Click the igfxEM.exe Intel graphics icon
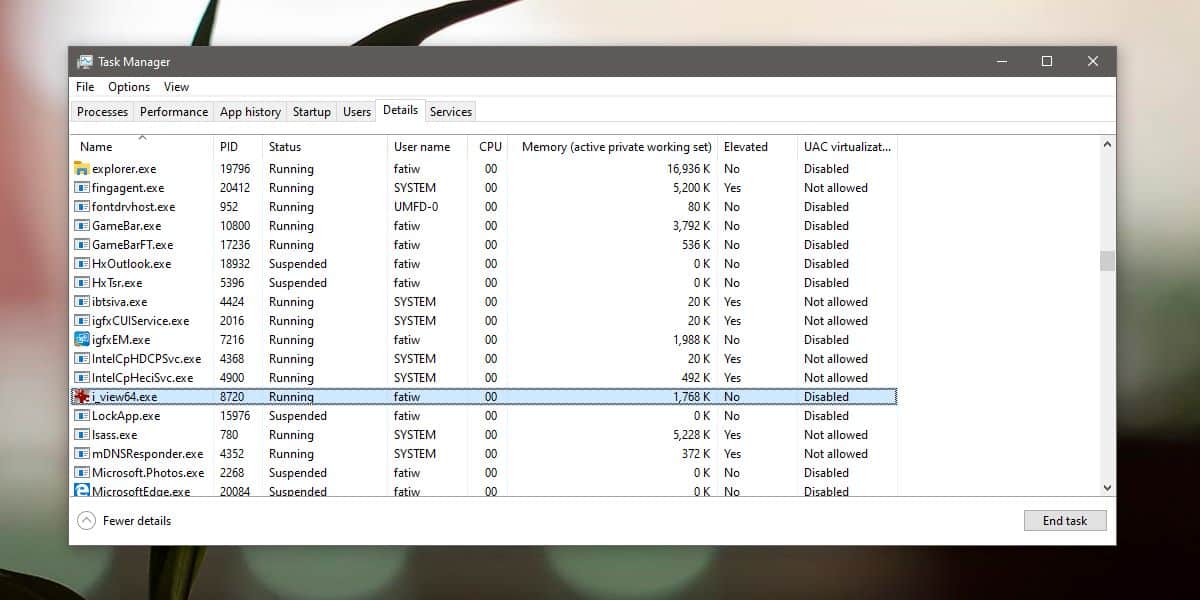 coord(82,340)
